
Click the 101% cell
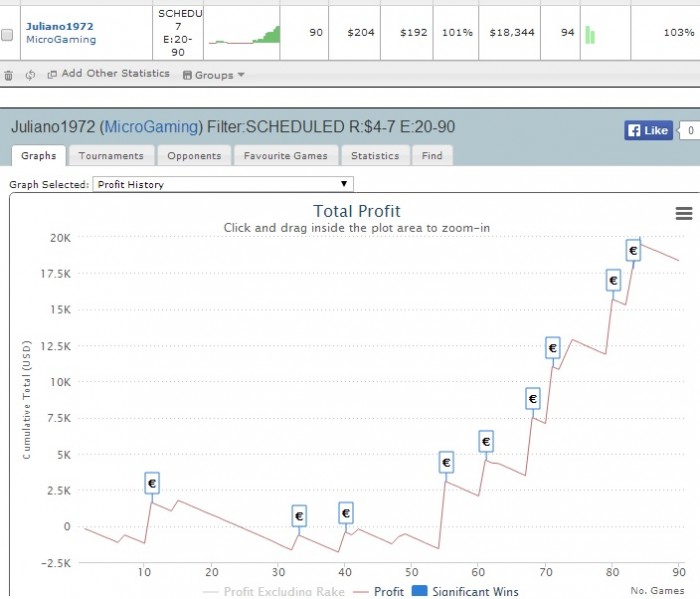(x=457, y=33)
